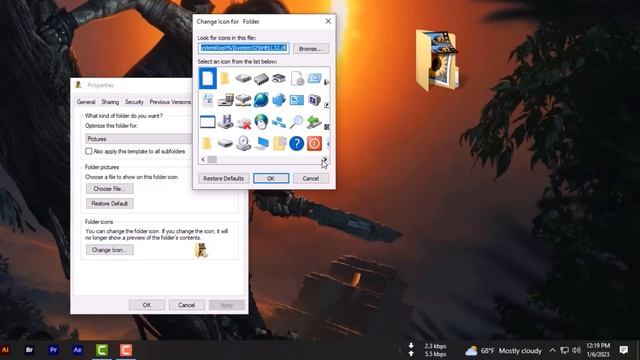Image resolution: width=640 pixels, height=360 pixels.
Task: Pick the floppy drive icon
Action: [x=225, y=122]
